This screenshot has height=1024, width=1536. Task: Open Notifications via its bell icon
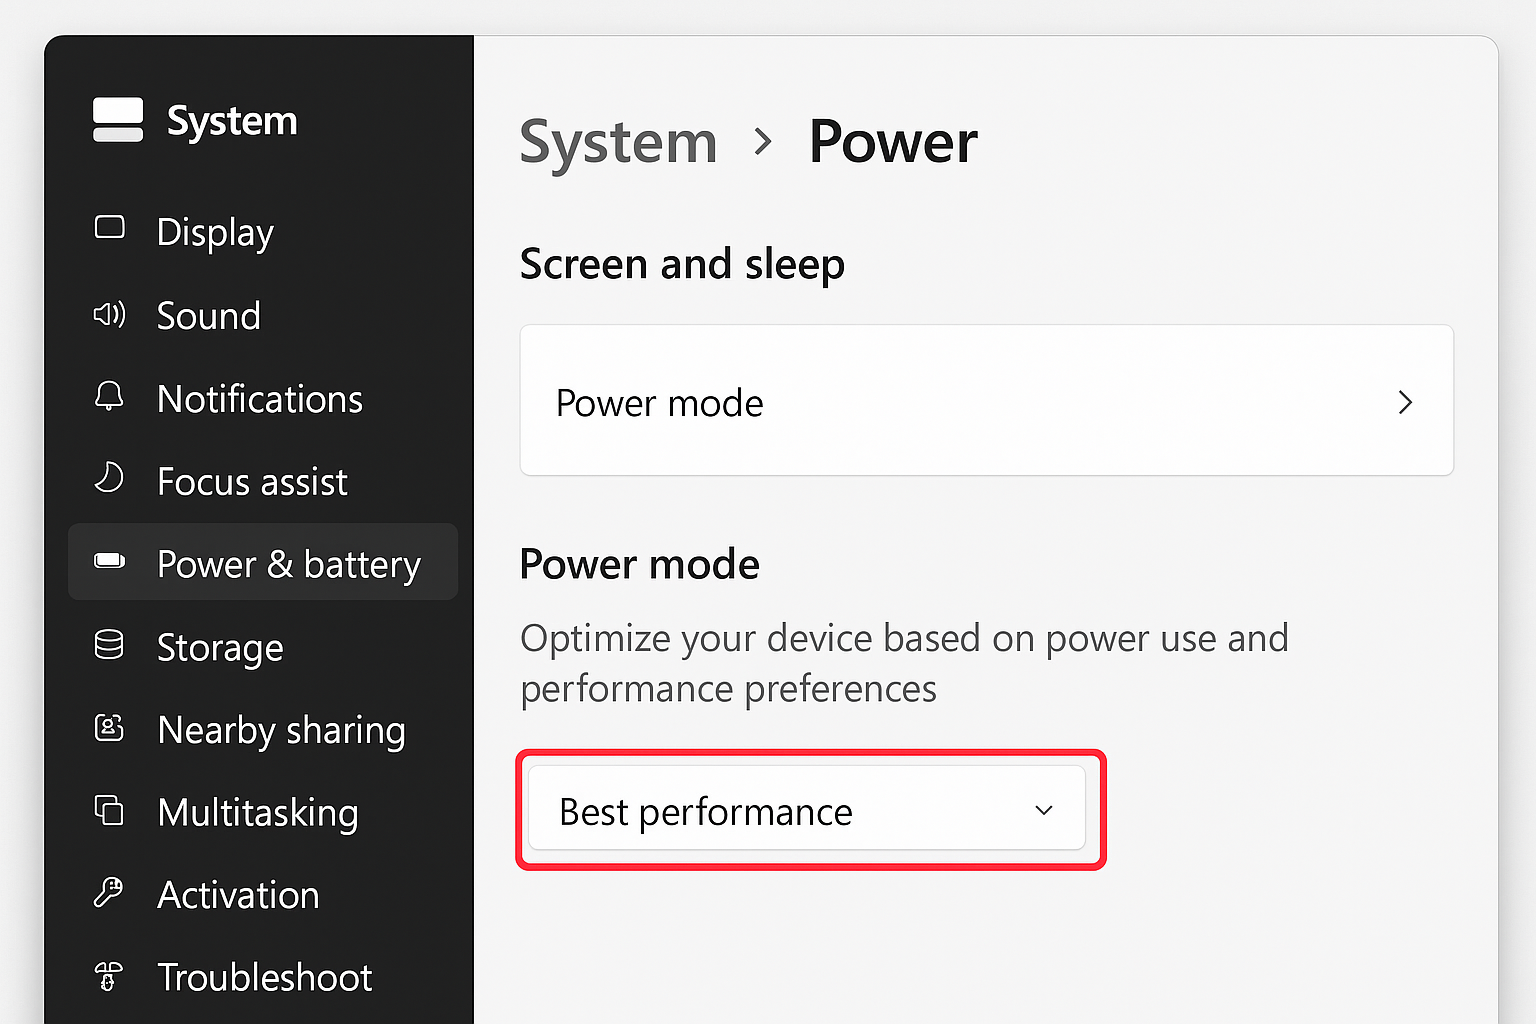click(x=108, y=397)
